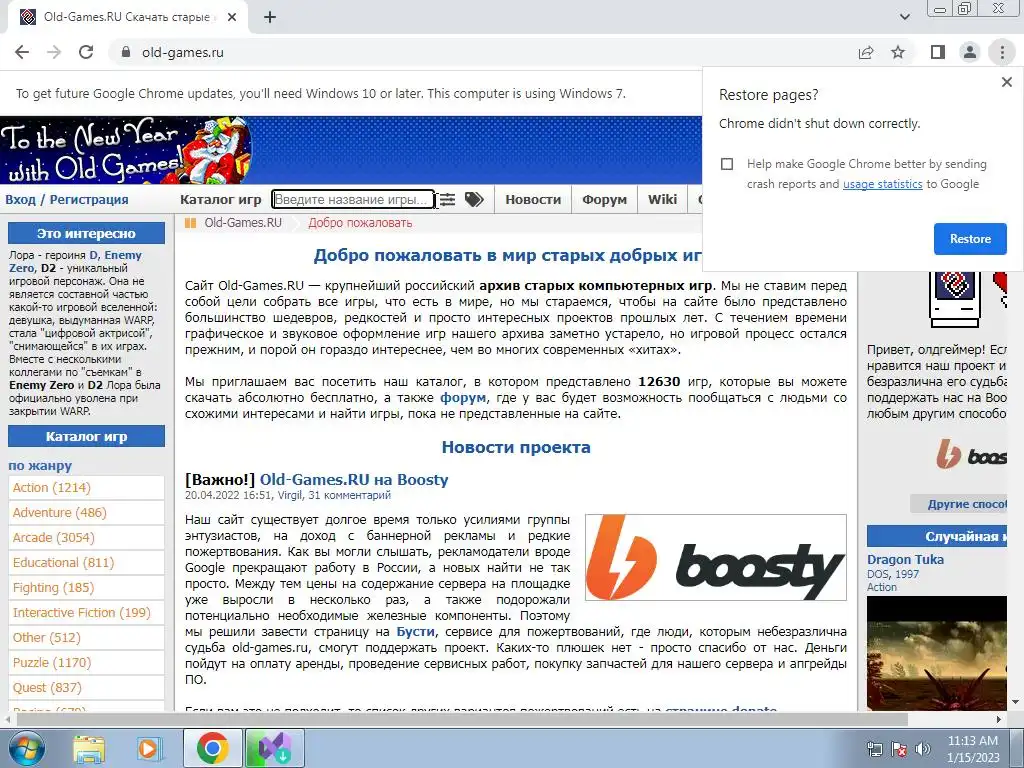The image size is (1024, 768).
Task: Open the Windows Start menu
Action: [x=26, y=748]
